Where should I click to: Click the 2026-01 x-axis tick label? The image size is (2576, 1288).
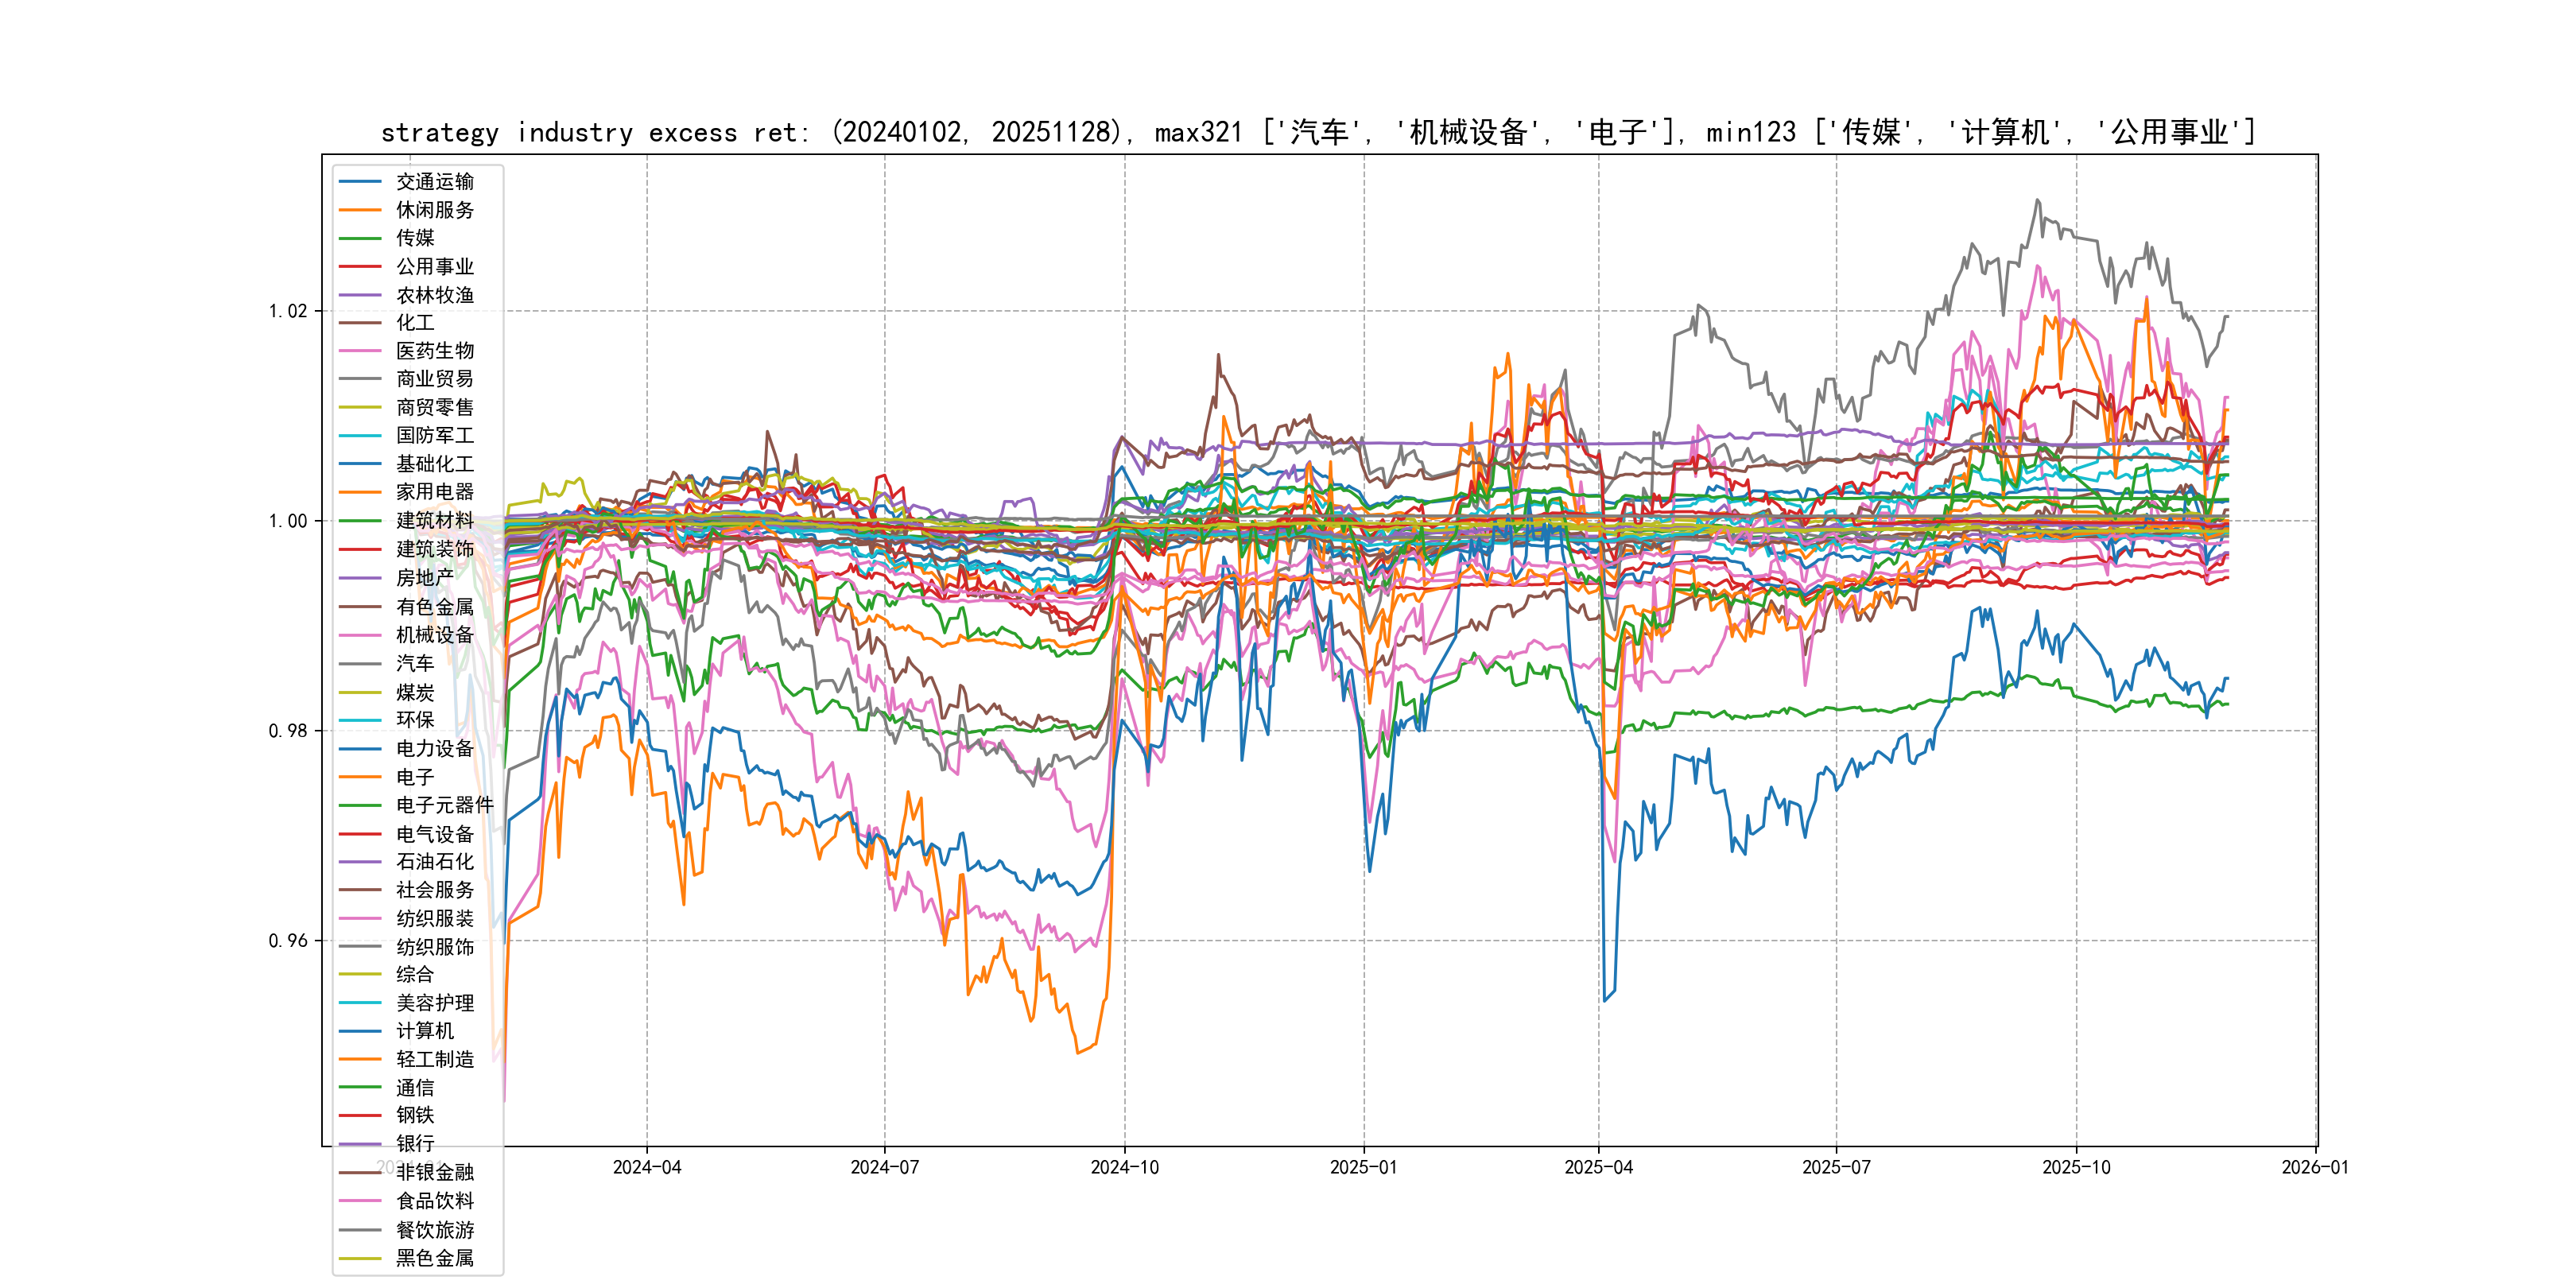pyautogui.click(x=2315, y=1168)
